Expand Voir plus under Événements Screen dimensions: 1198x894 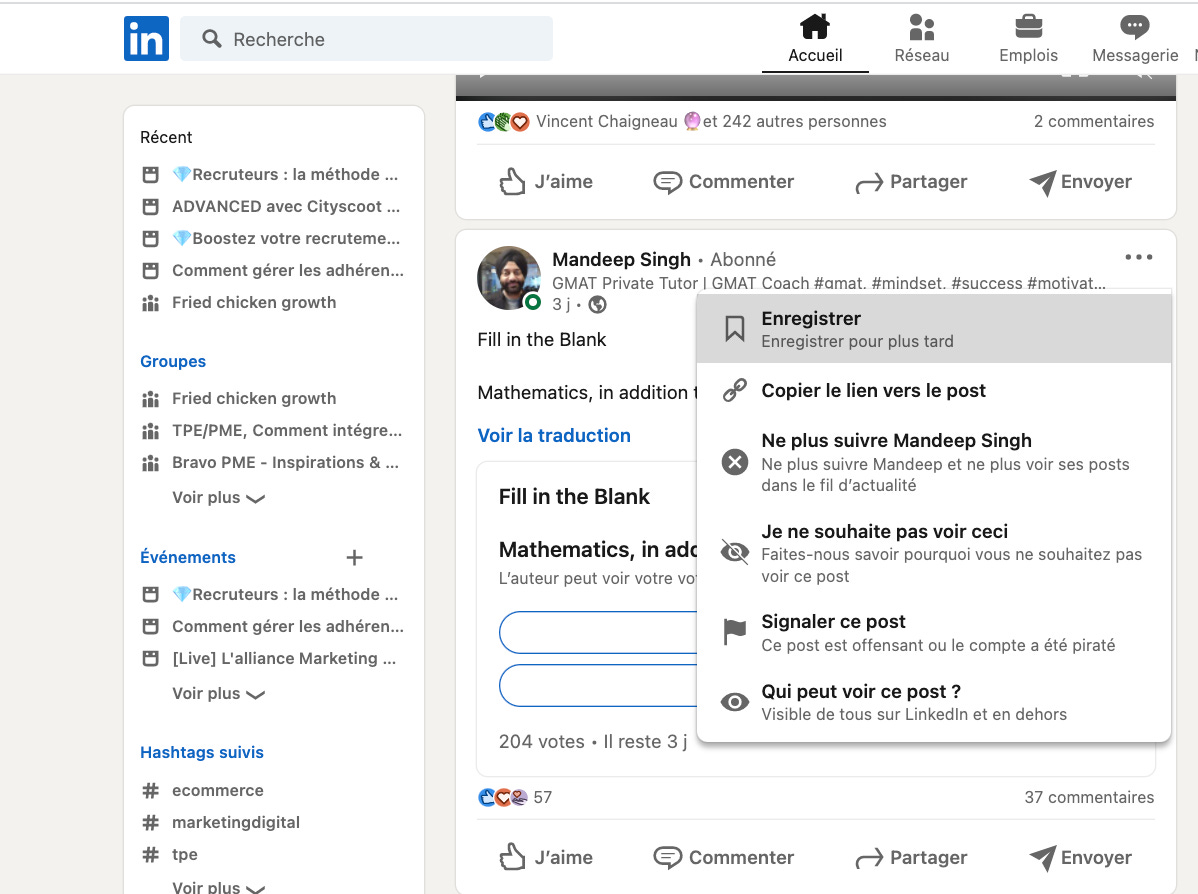(219, 694)
